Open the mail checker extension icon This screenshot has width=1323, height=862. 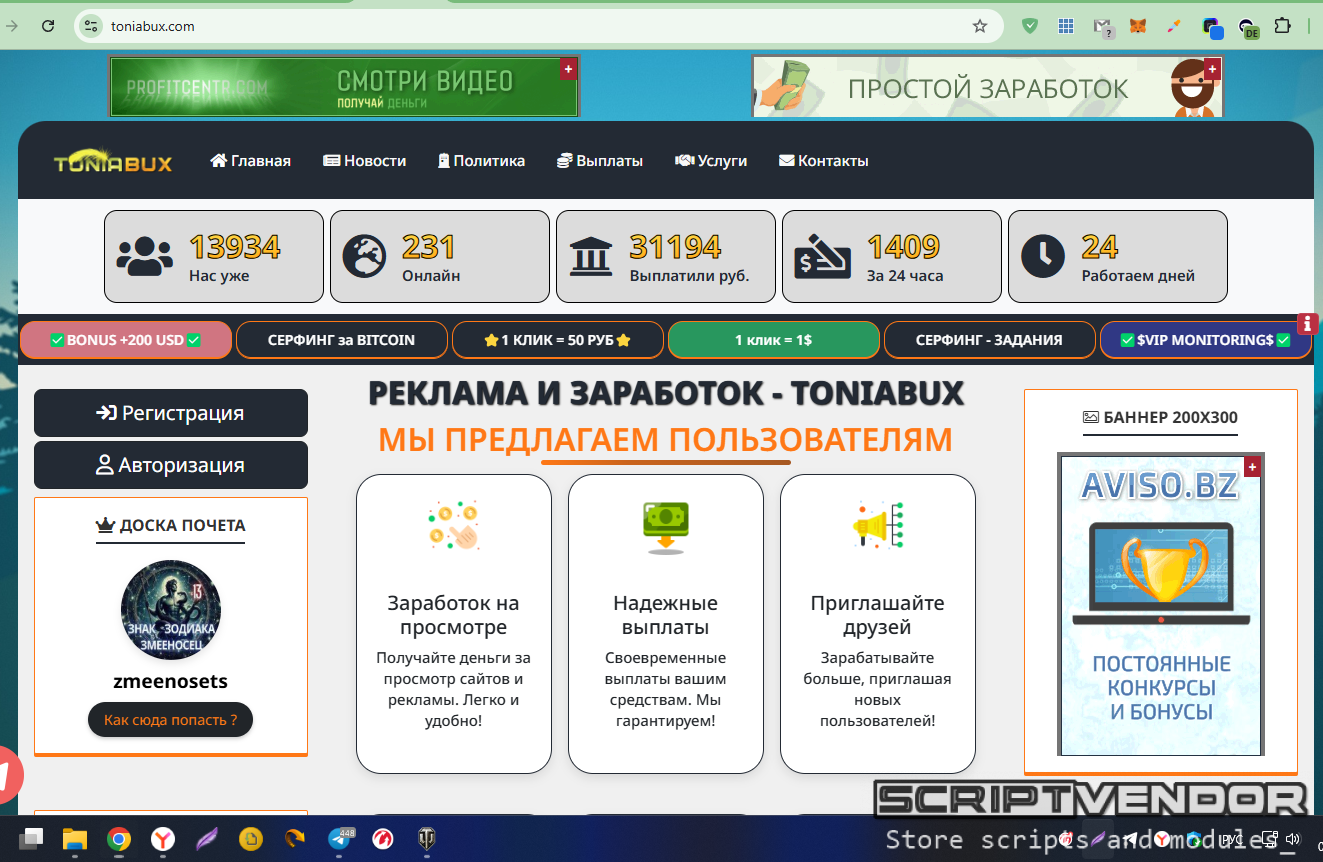click(1103, 27)
